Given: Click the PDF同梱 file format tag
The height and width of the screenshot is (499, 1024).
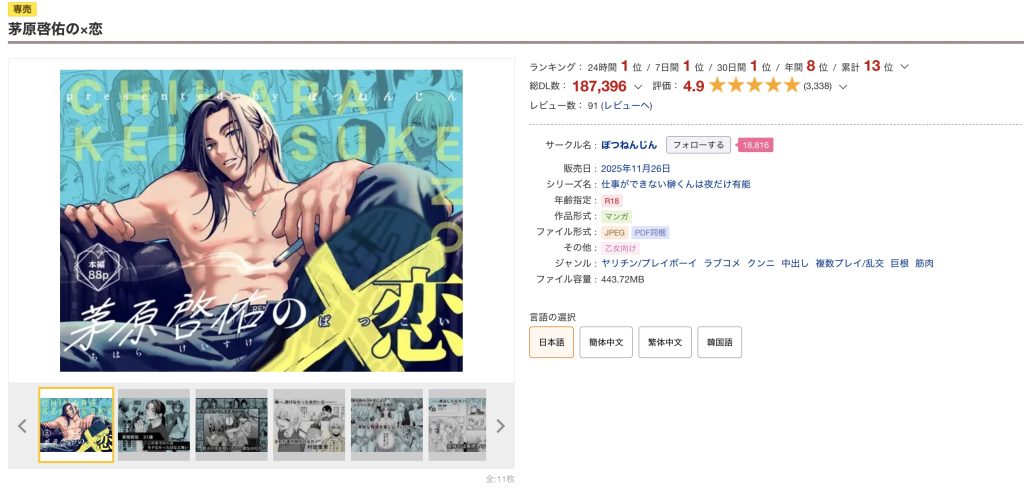Looking at the screenshot, I should tap(650, 232).
